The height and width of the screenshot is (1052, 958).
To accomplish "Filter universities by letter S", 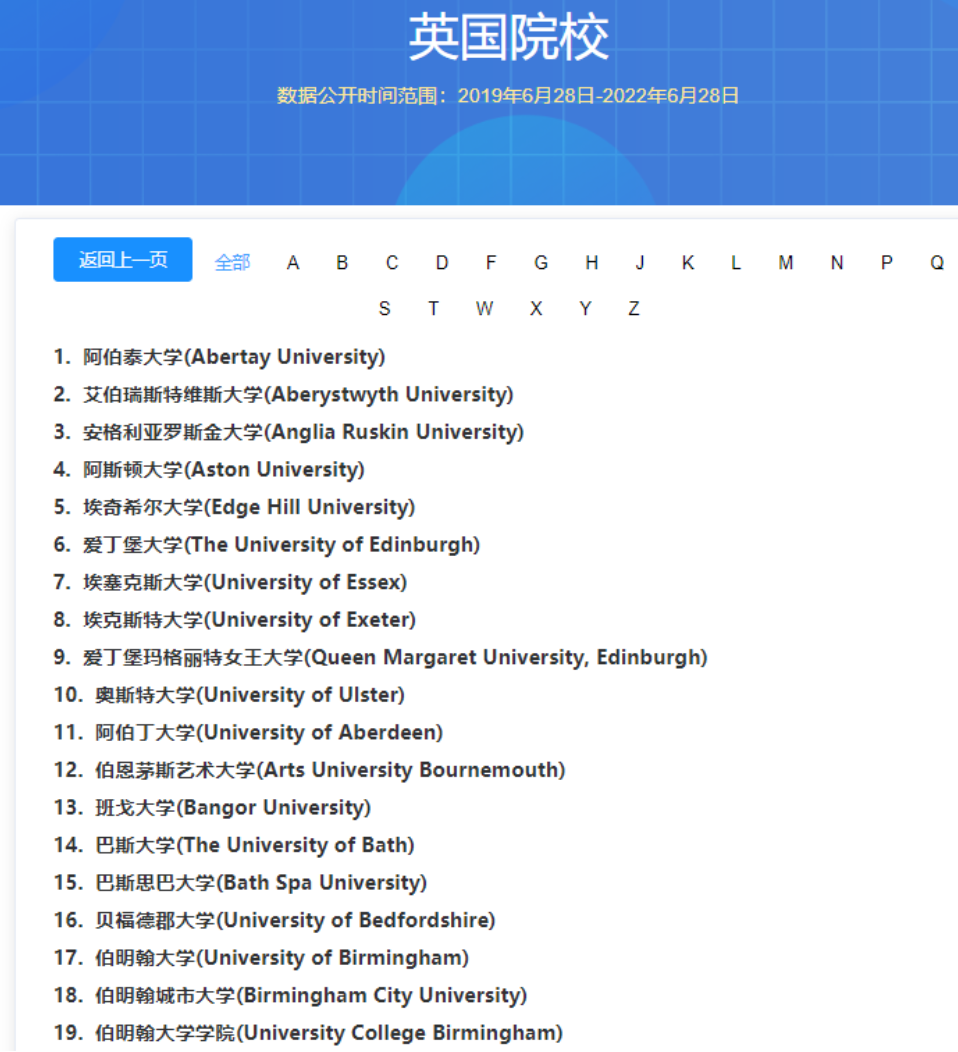I will pos(384,309).
